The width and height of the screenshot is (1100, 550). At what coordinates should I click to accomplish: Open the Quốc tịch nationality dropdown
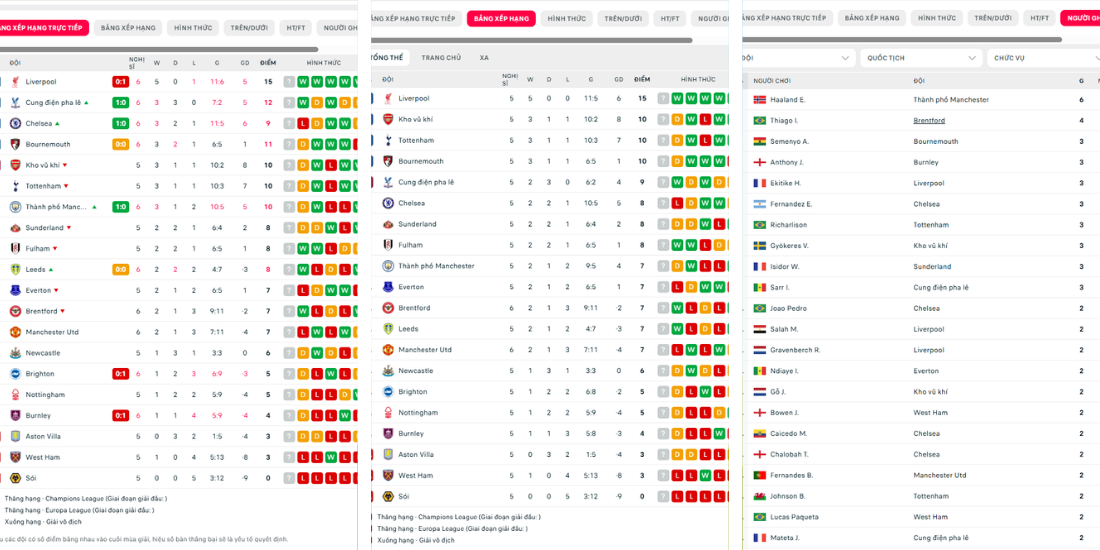(922, 58)
